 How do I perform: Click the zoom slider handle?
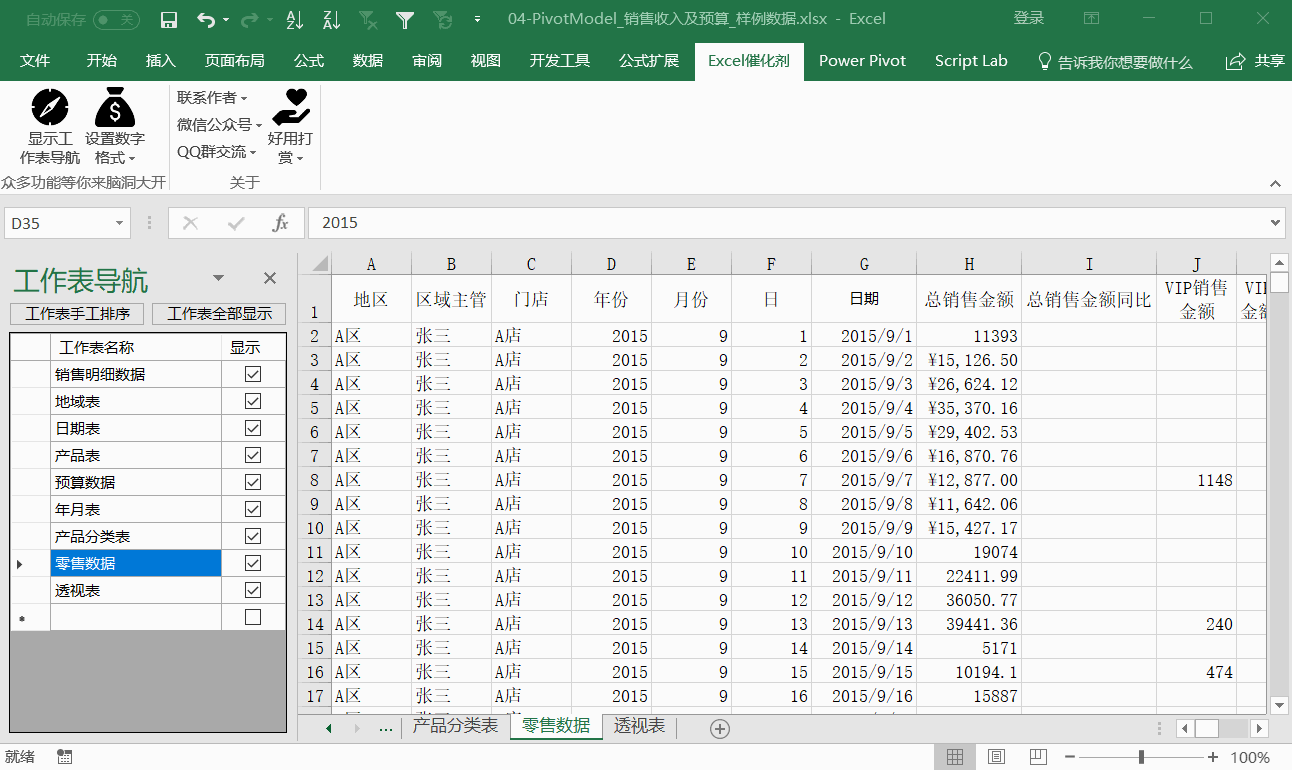1141,757
